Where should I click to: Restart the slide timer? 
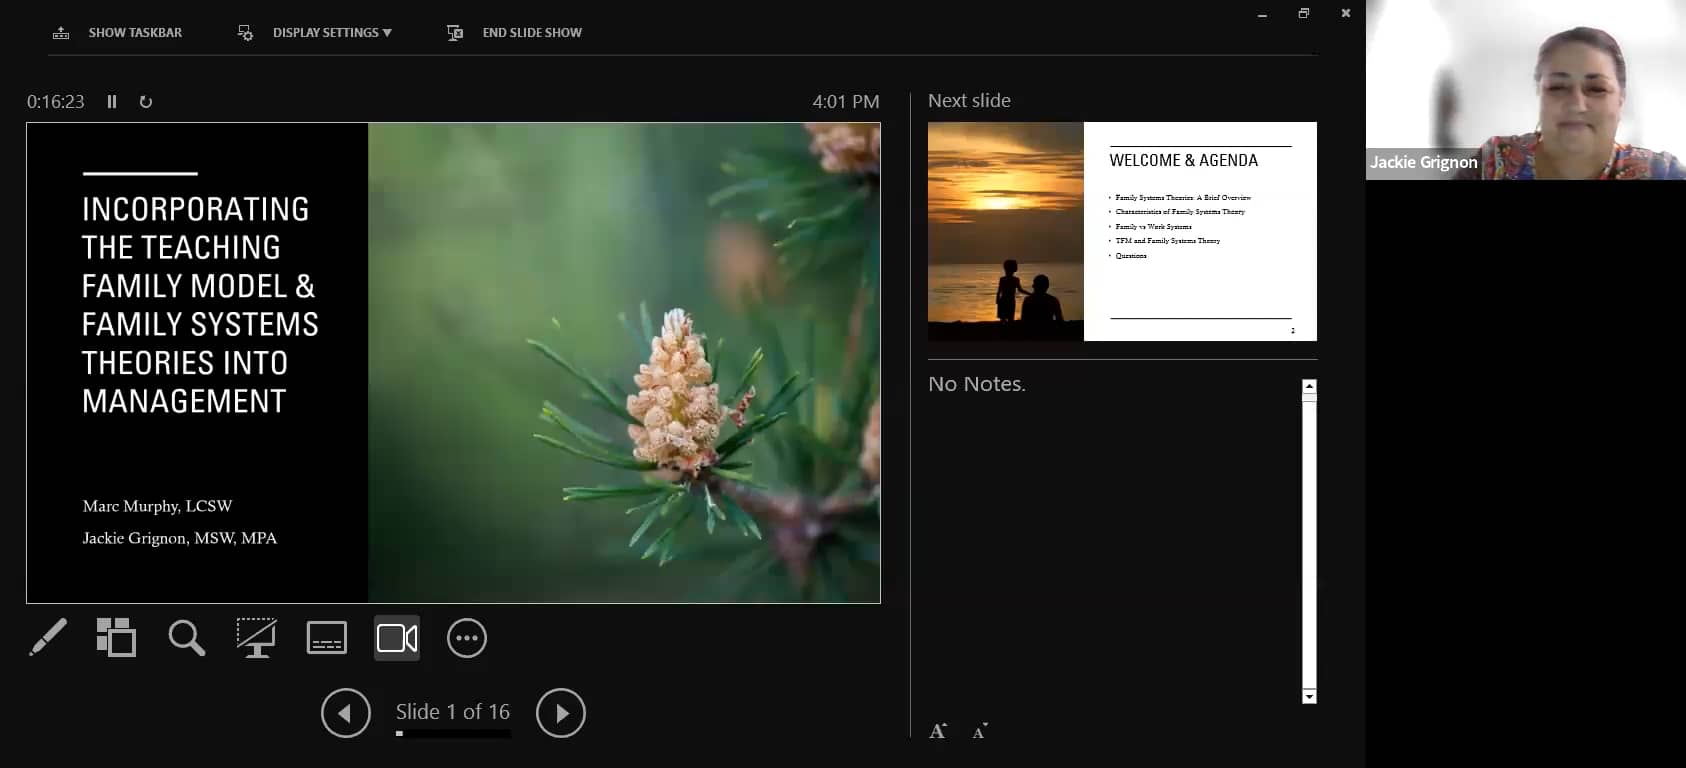click(x=146, y=102)
